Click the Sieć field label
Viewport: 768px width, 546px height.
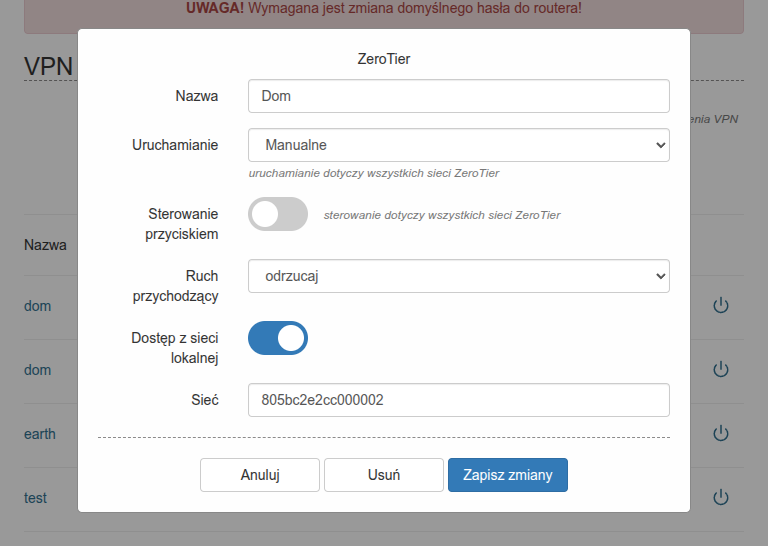pos(205,400)
